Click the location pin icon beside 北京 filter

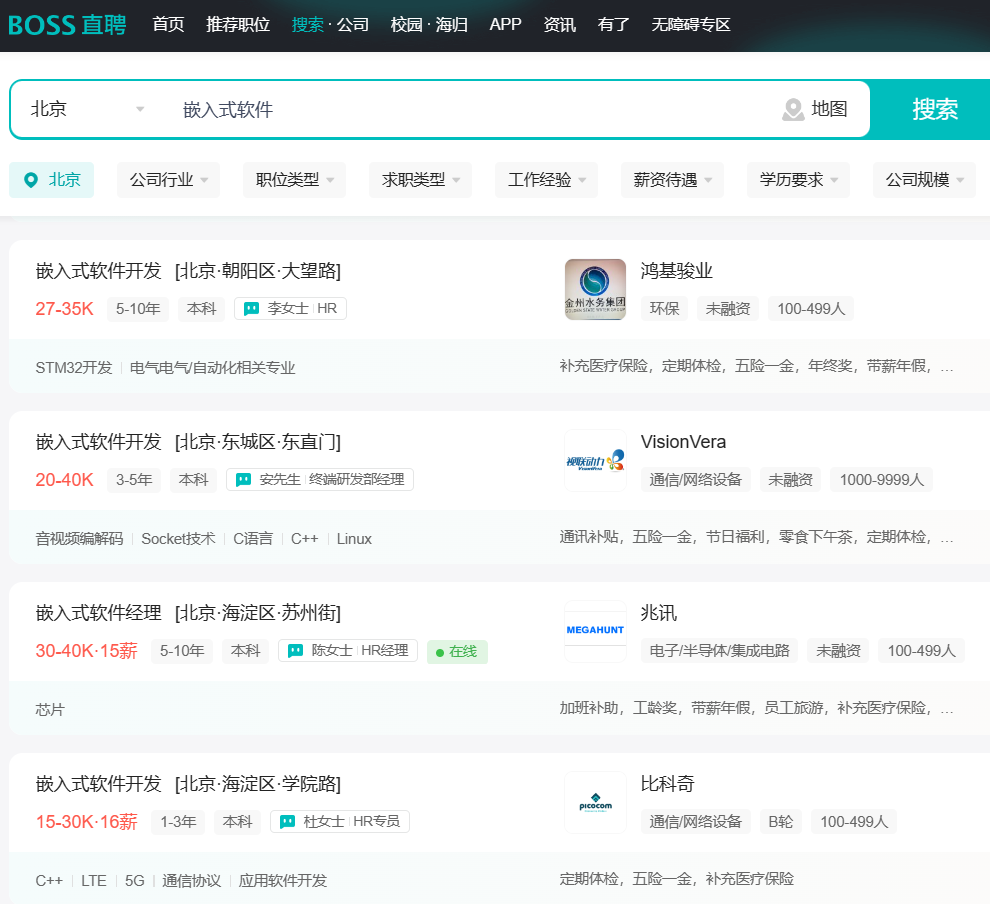[x=30, y=180]
